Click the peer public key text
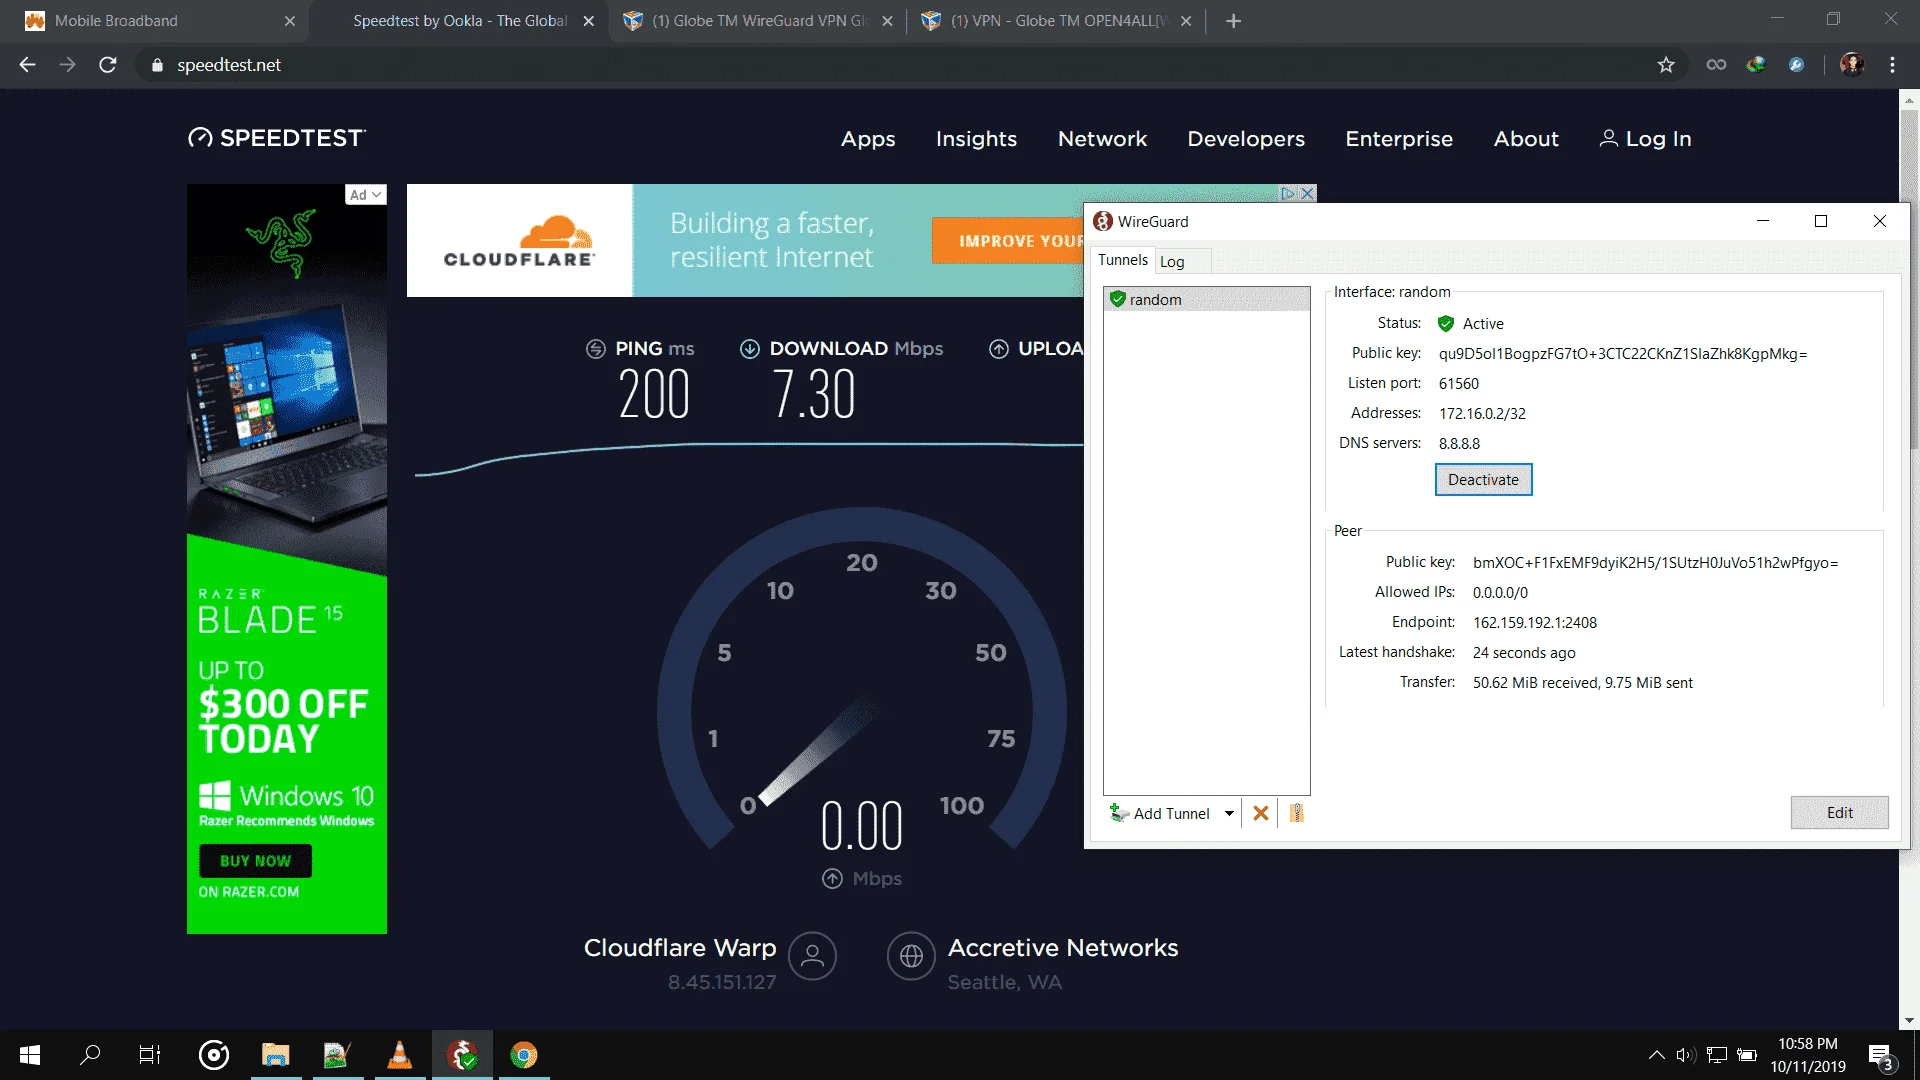The image size is (1920, 1080). 1655,563
